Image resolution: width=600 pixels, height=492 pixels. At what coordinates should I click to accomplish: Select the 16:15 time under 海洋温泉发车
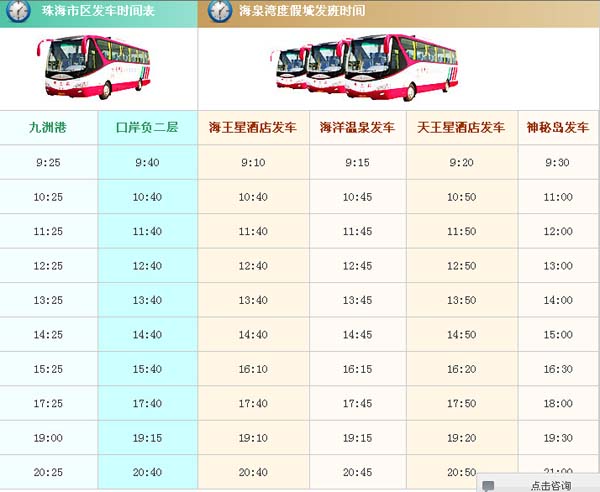357,369
